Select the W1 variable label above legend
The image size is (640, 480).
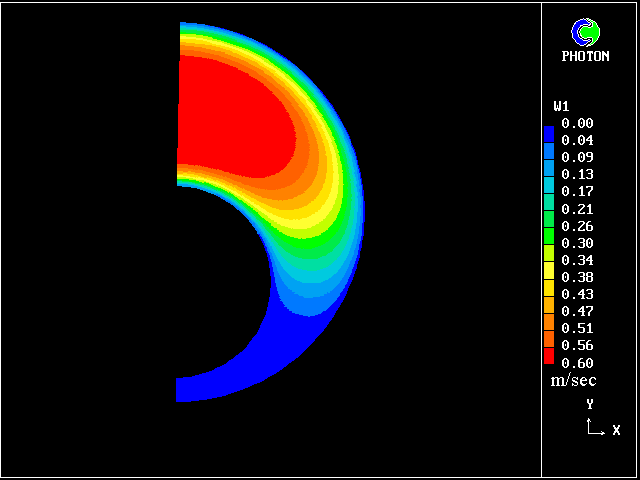[x=561, y=106]
